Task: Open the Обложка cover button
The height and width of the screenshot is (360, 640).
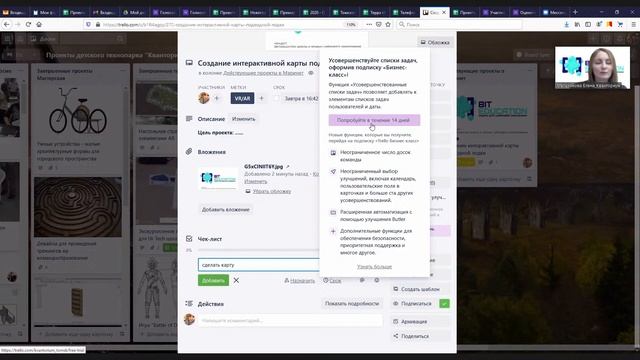Action: coord(435,42)
